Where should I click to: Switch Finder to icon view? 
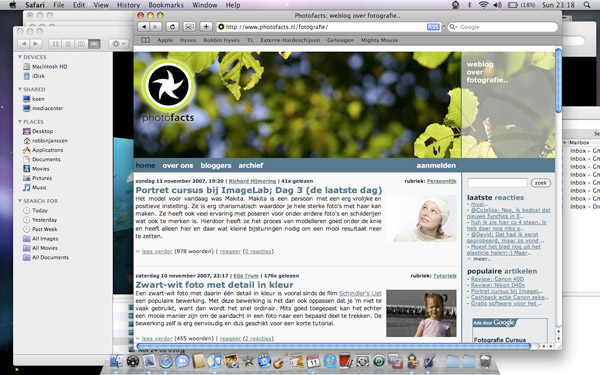click(x=55, y=44)
